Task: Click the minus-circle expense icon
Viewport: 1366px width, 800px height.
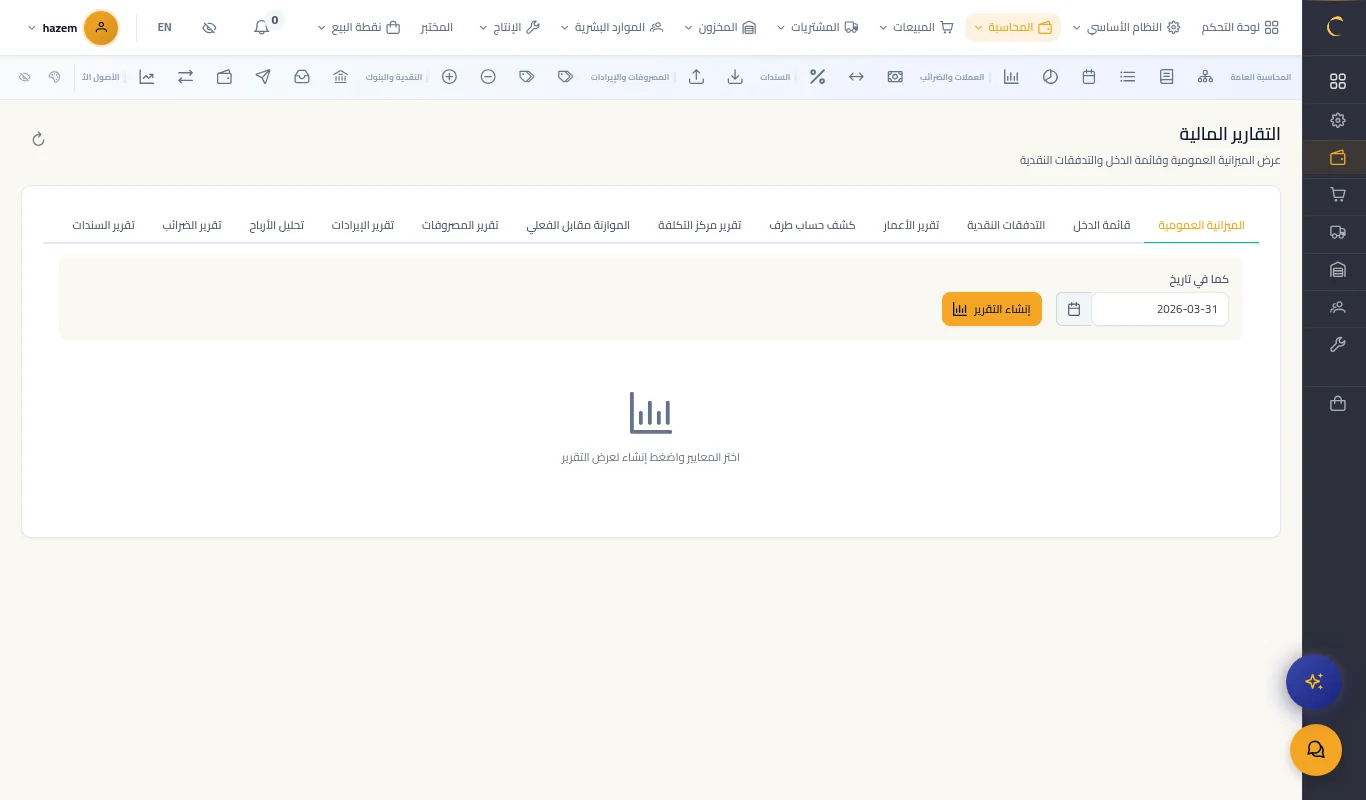Action: tap(488, 76)
